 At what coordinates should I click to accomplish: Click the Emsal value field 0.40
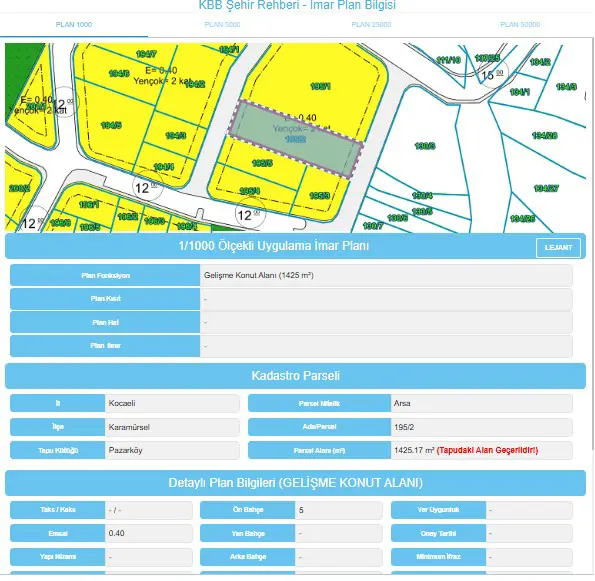pos(148,533)
